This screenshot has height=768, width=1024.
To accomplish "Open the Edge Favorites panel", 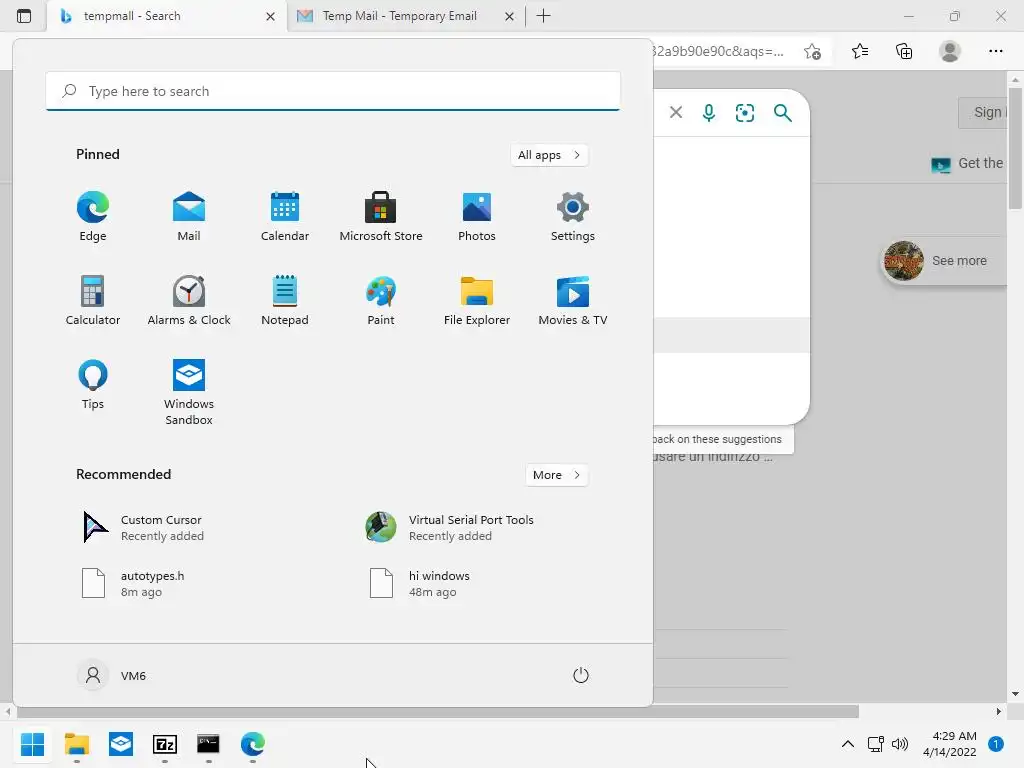I will [860, 51].
